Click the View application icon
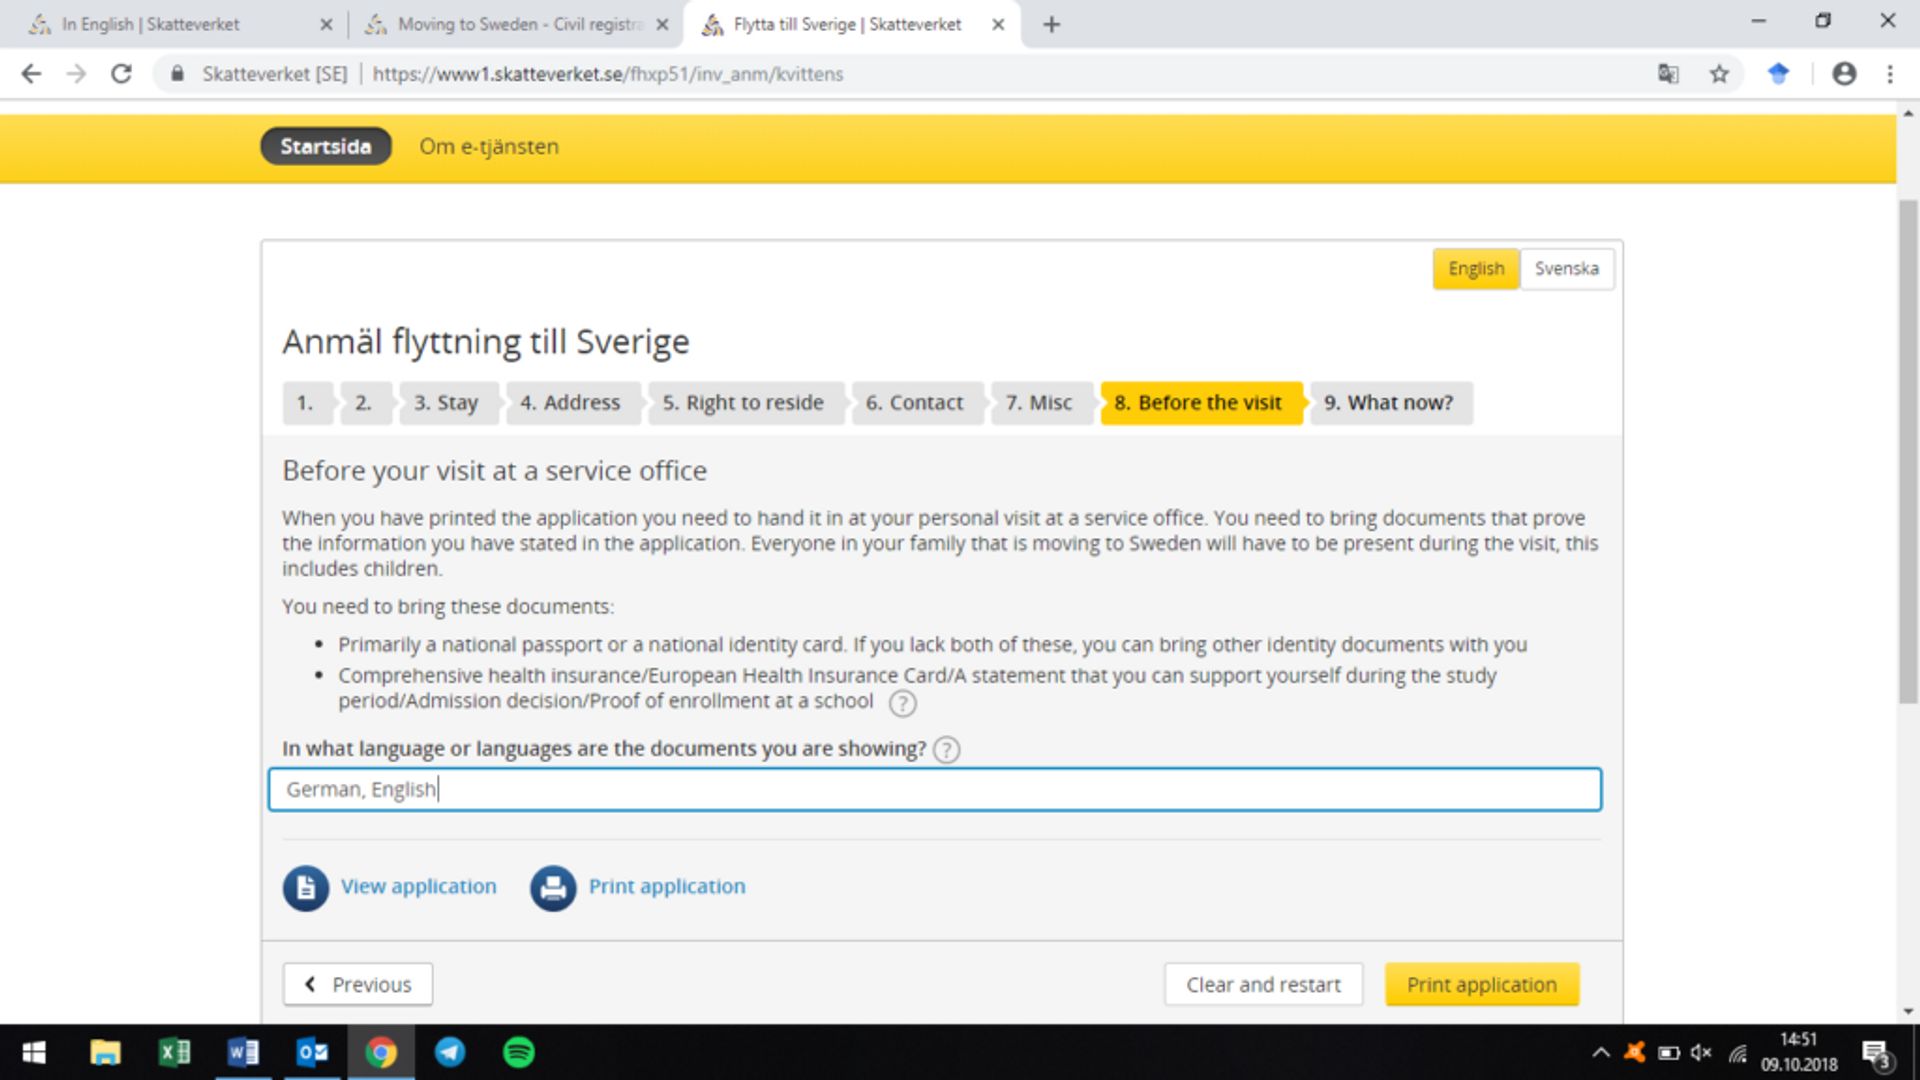Viewport: 1920px width, 1080px height. [305, 886]
